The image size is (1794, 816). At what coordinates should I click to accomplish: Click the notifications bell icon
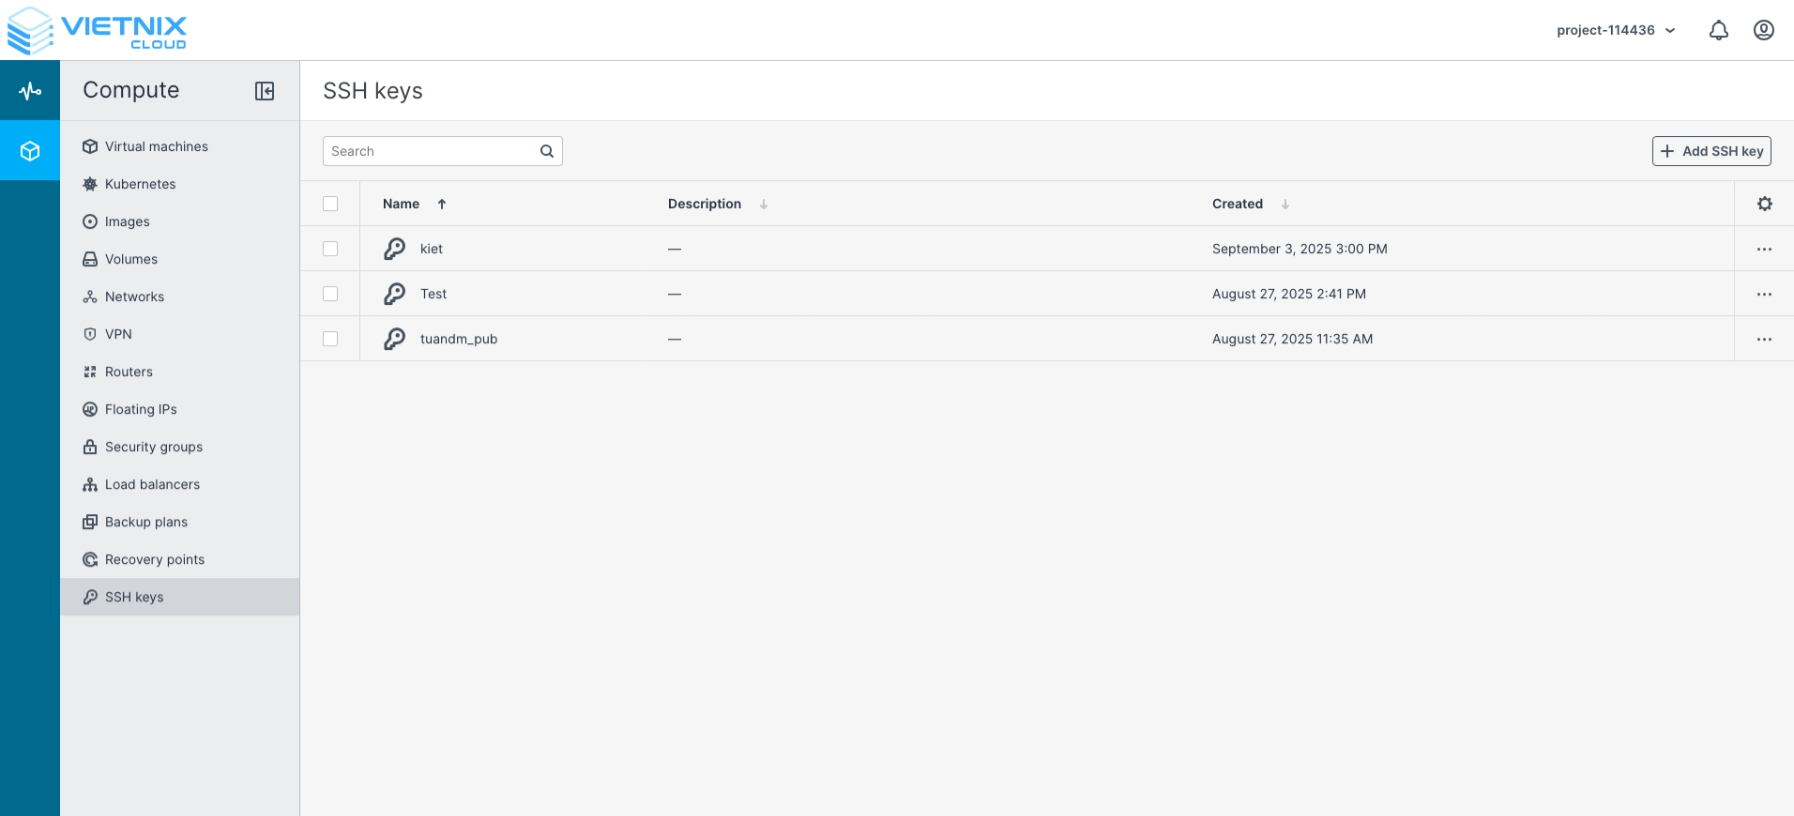tap(1718, 31)
